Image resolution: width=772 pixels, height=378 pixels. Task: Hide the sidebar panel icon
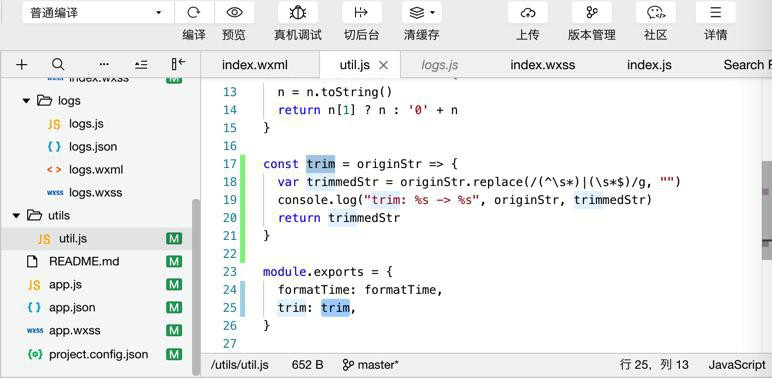pos(178,64)
